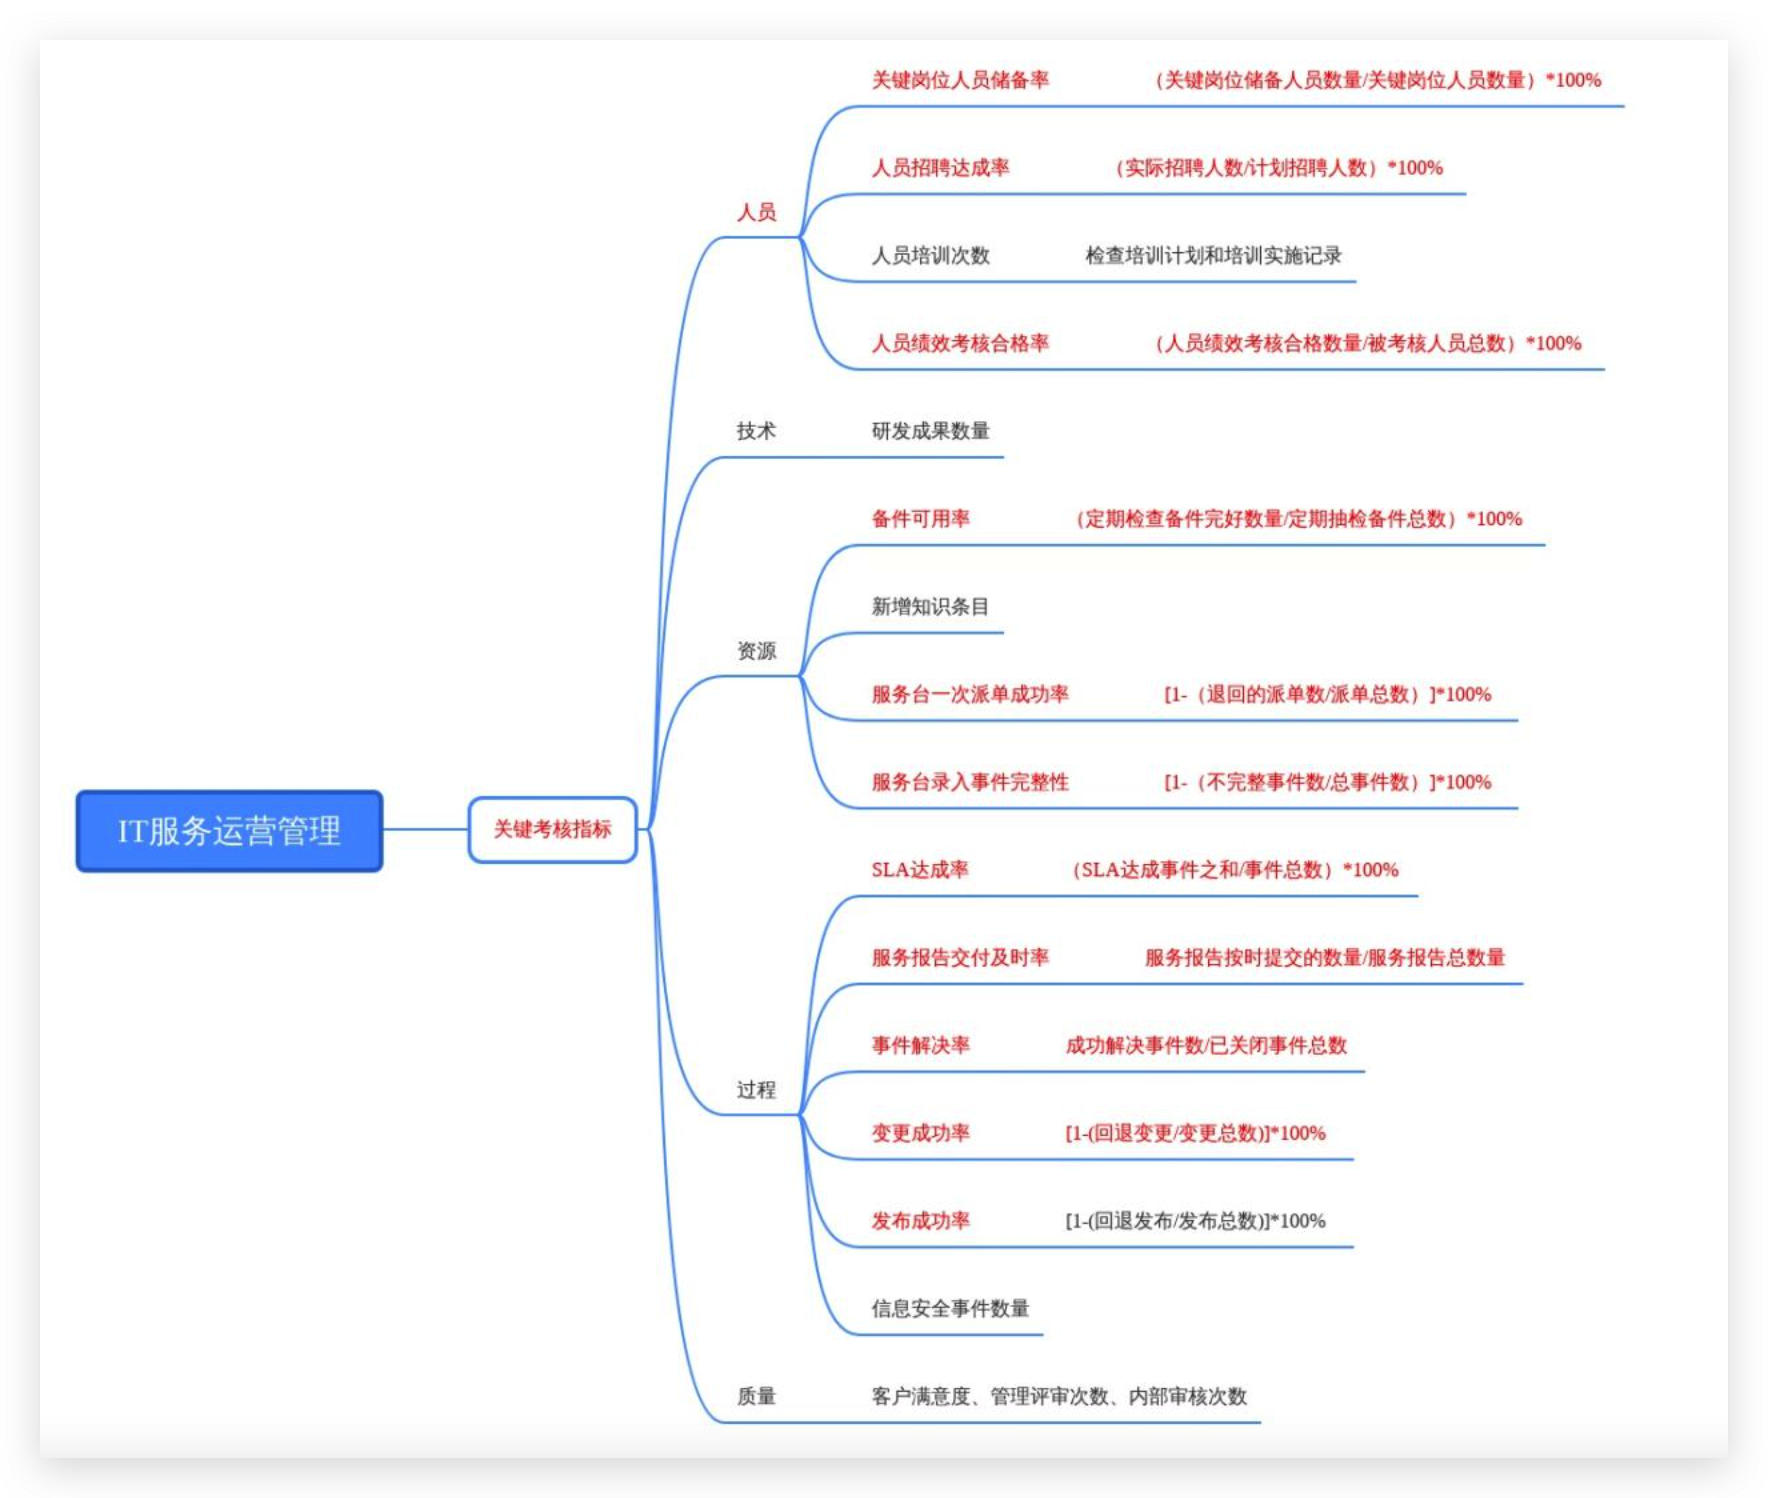Select the 人员绩效考核合格率 topic
Image resolution: width=1768 pixels, height=1498 pixels.
[x=960, y=344]
